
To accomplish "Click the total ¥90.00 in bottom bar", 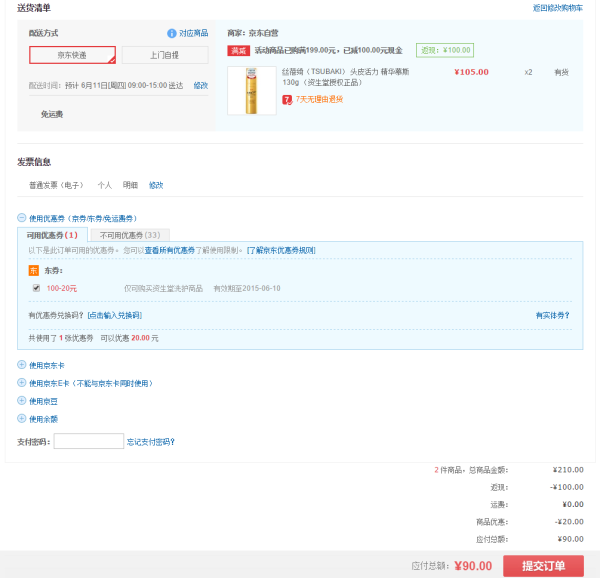I will 473,566.
